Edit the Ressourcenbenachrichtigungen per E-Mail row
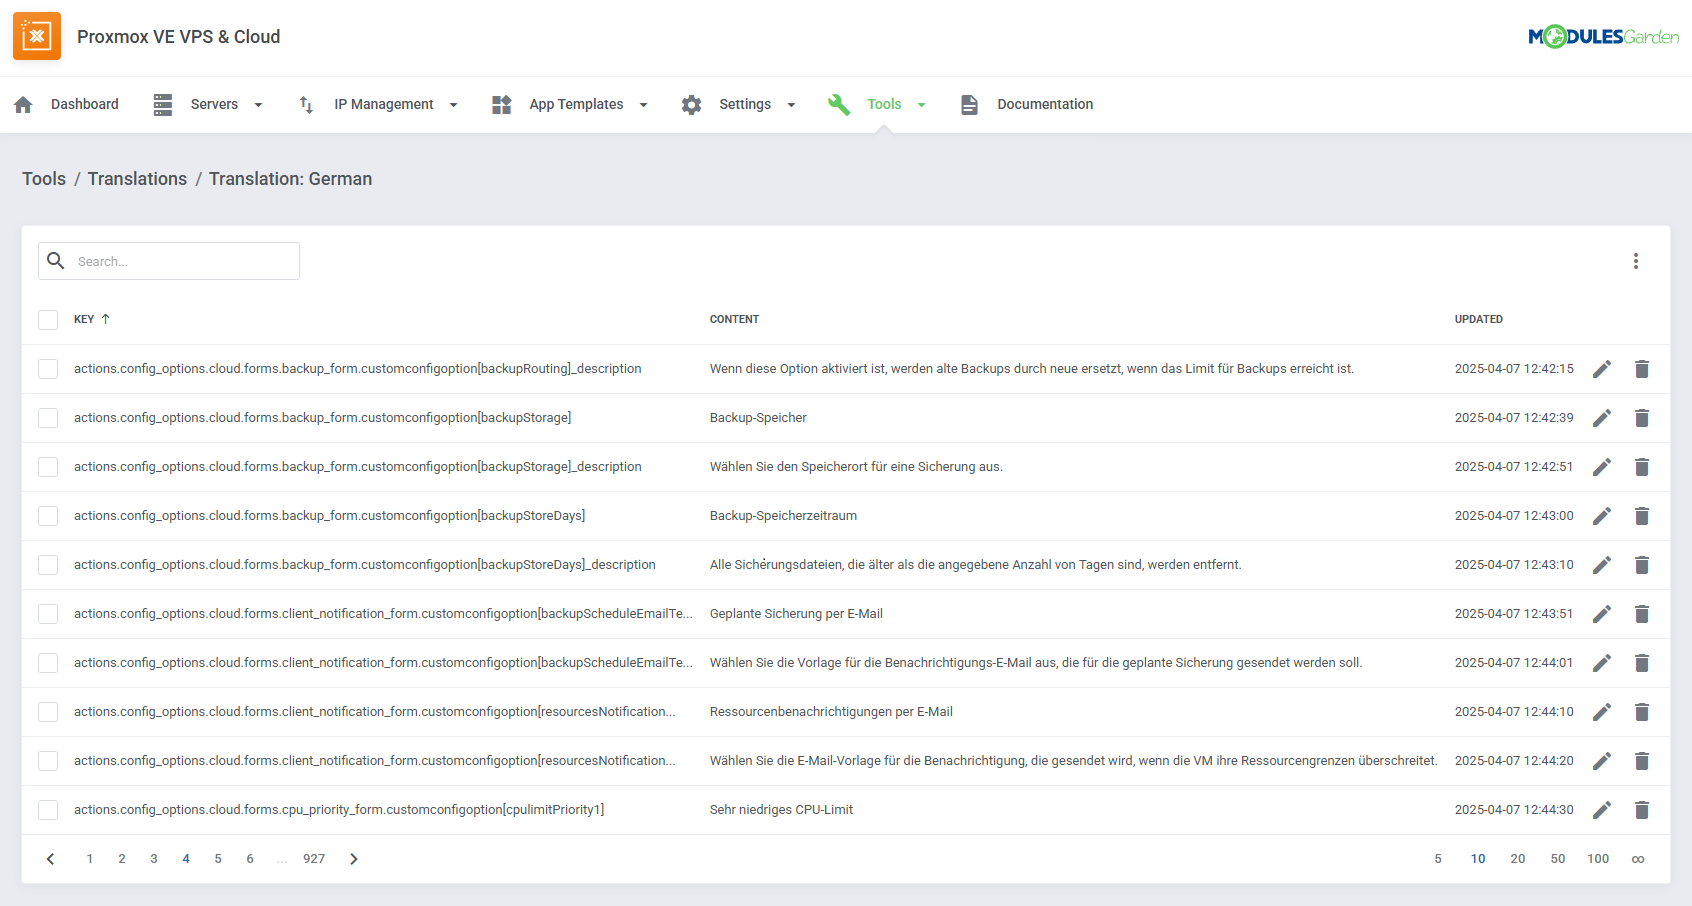 coord(1602,712)
